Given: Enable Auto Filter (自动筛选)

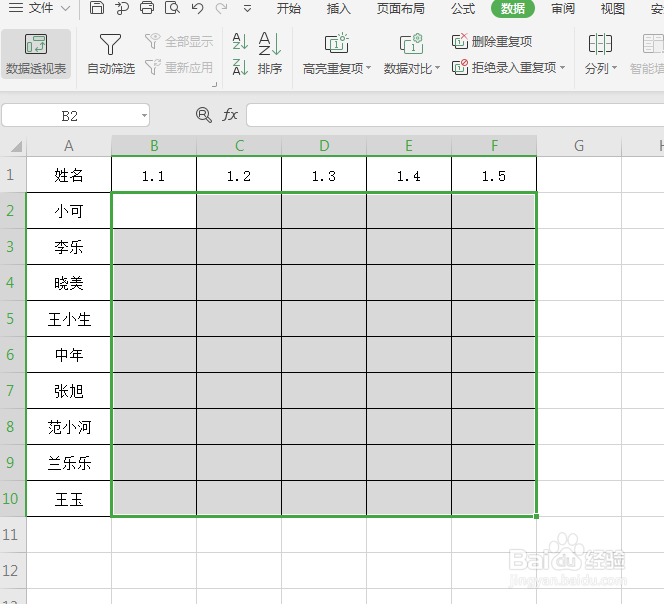Looking at the screenshot, I should 111,54.
